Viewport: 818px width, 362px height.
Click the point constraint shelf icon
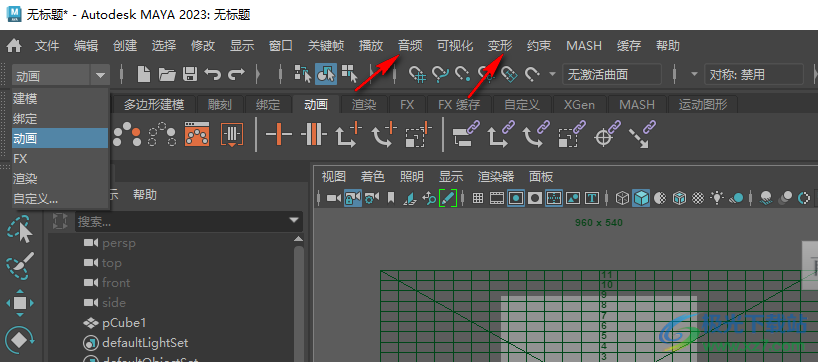point(501,135)
